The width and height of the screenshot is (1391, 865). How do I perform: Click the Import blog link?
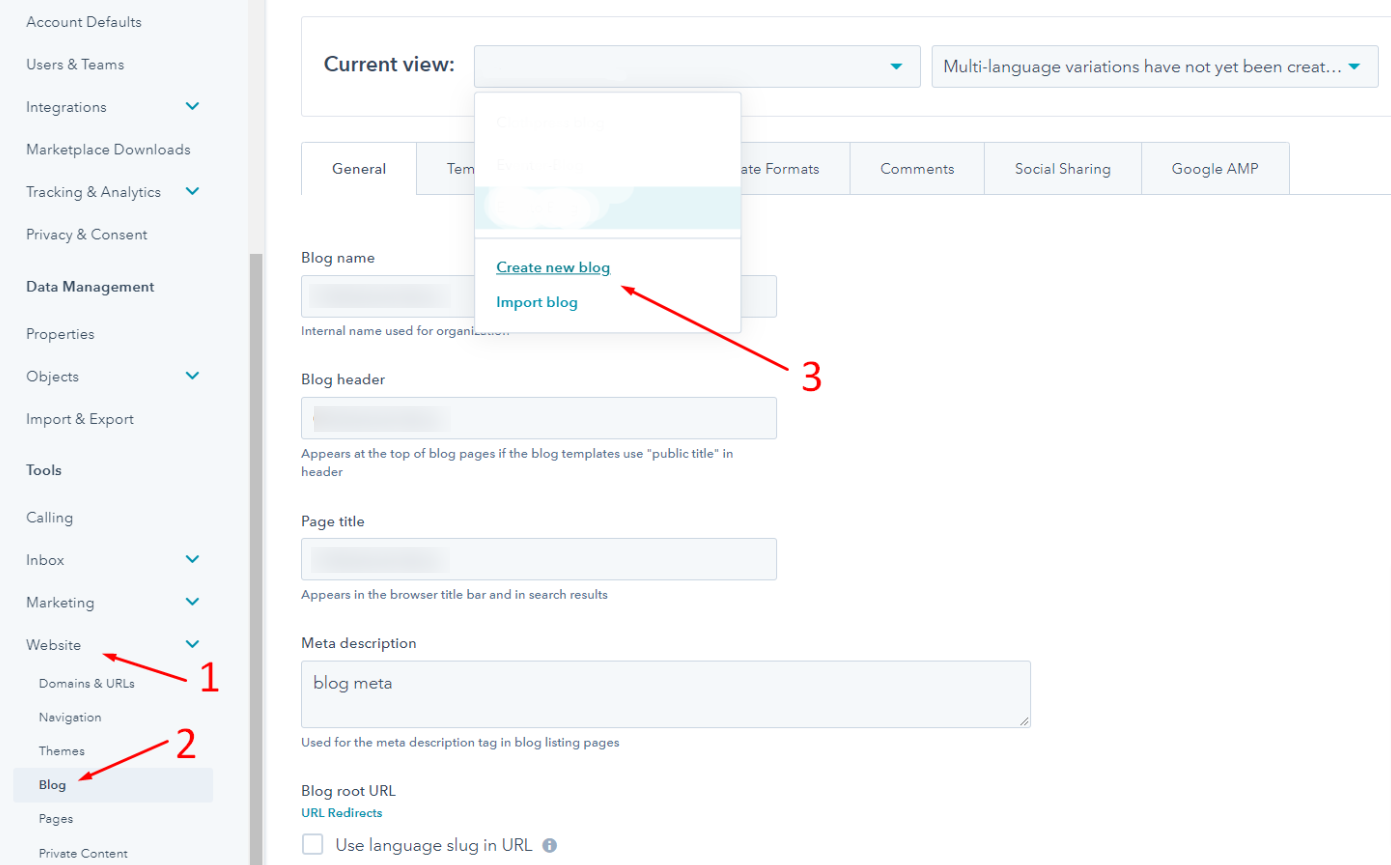point(537,302)
